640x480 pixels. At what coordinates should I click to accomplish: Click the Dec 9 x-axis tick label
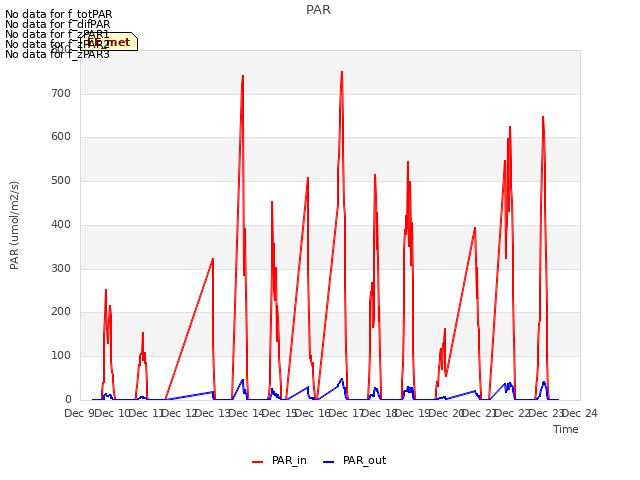(80, 413)
